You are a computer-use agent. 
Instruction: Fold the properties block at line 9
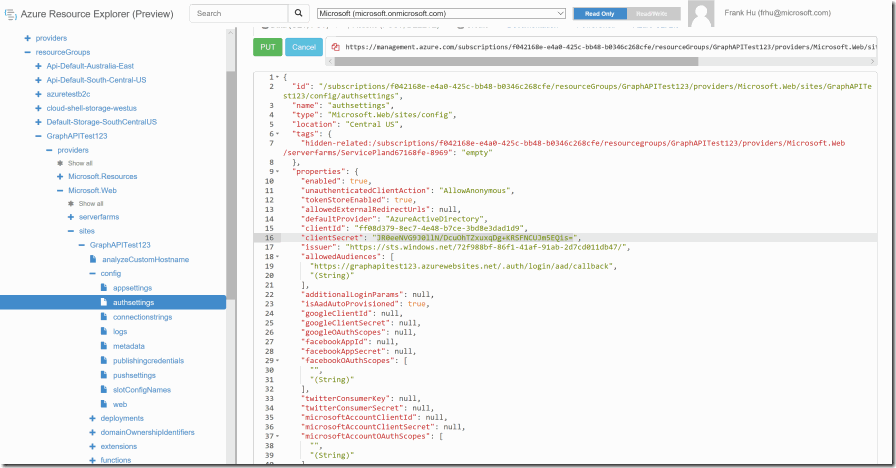278,171
